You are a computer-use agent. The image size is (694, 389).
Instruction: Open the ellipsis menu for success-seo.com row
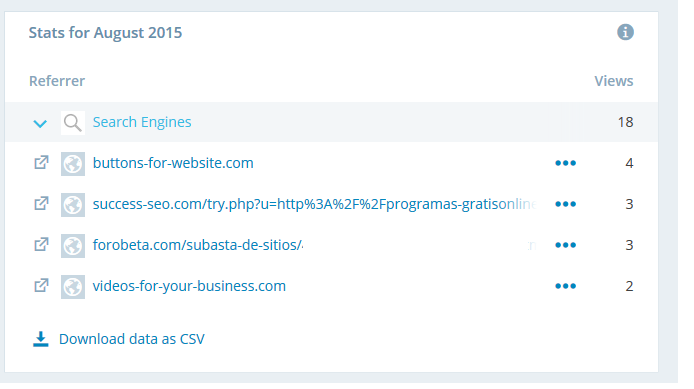tap(565, 204)
